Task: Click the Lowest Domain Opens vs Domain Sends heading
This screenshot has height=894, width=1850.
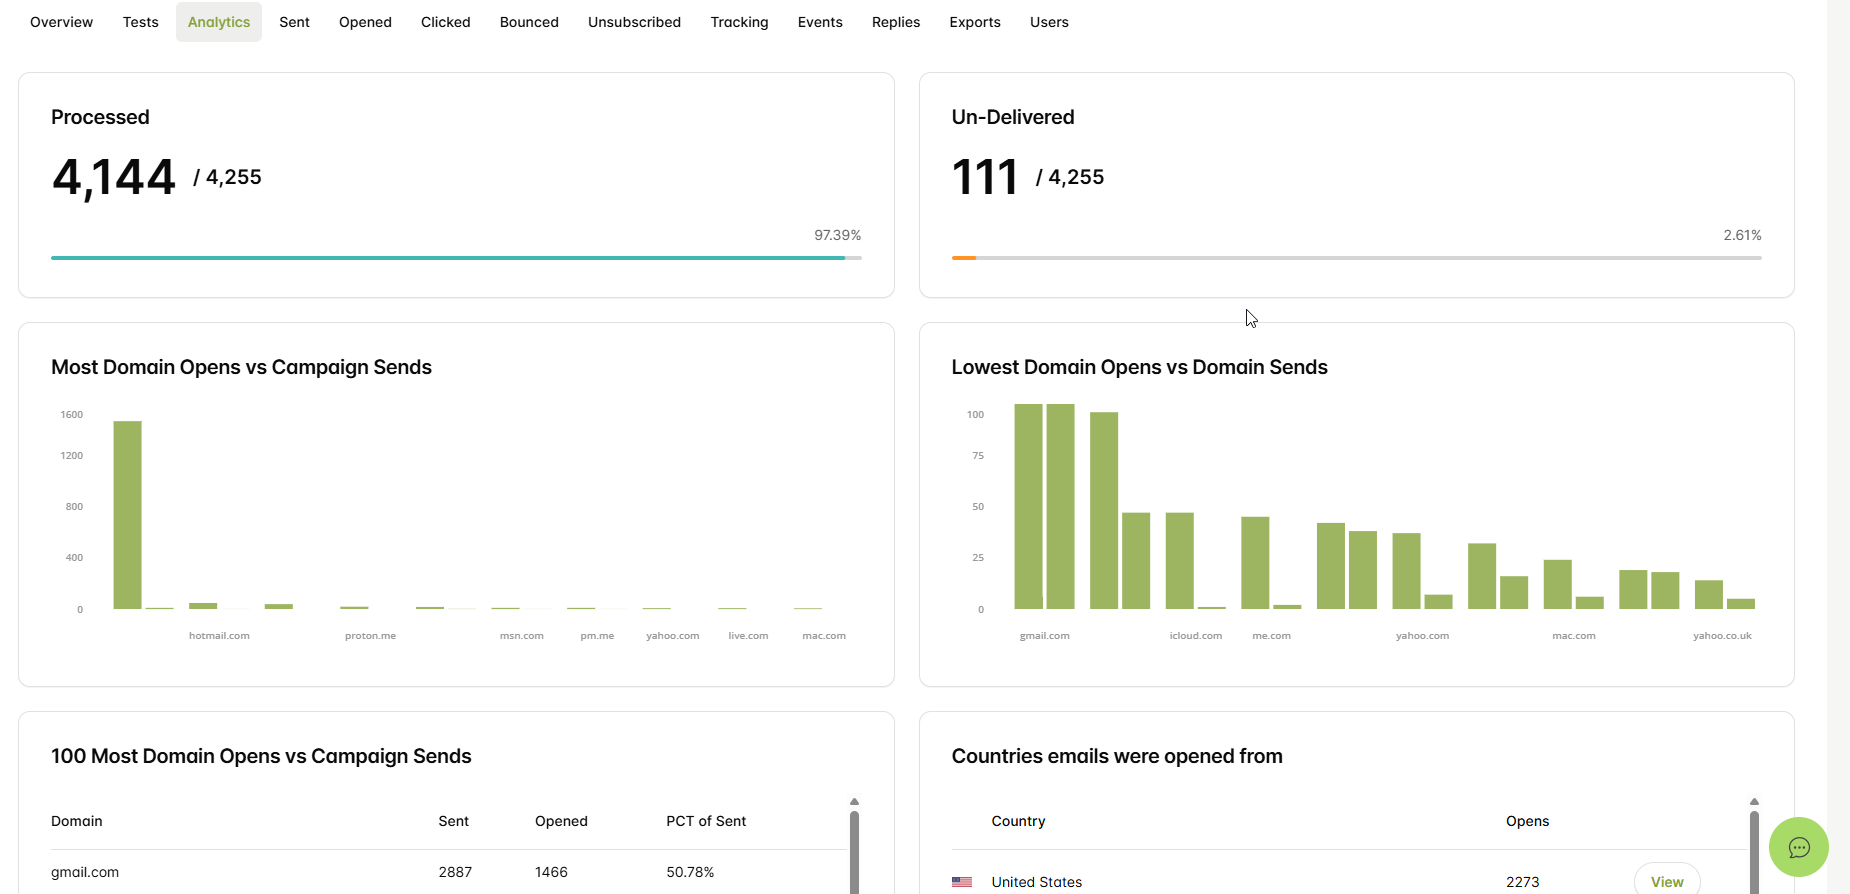Action: click(1139, 367)
